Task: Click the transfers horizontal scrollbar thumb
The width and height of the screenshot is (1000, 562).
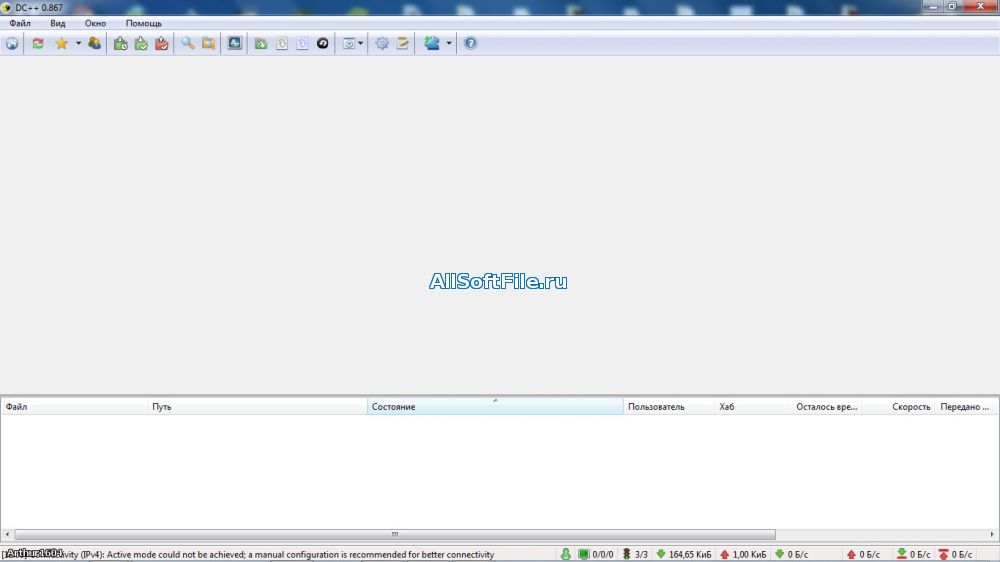Action: coord(395,534)
